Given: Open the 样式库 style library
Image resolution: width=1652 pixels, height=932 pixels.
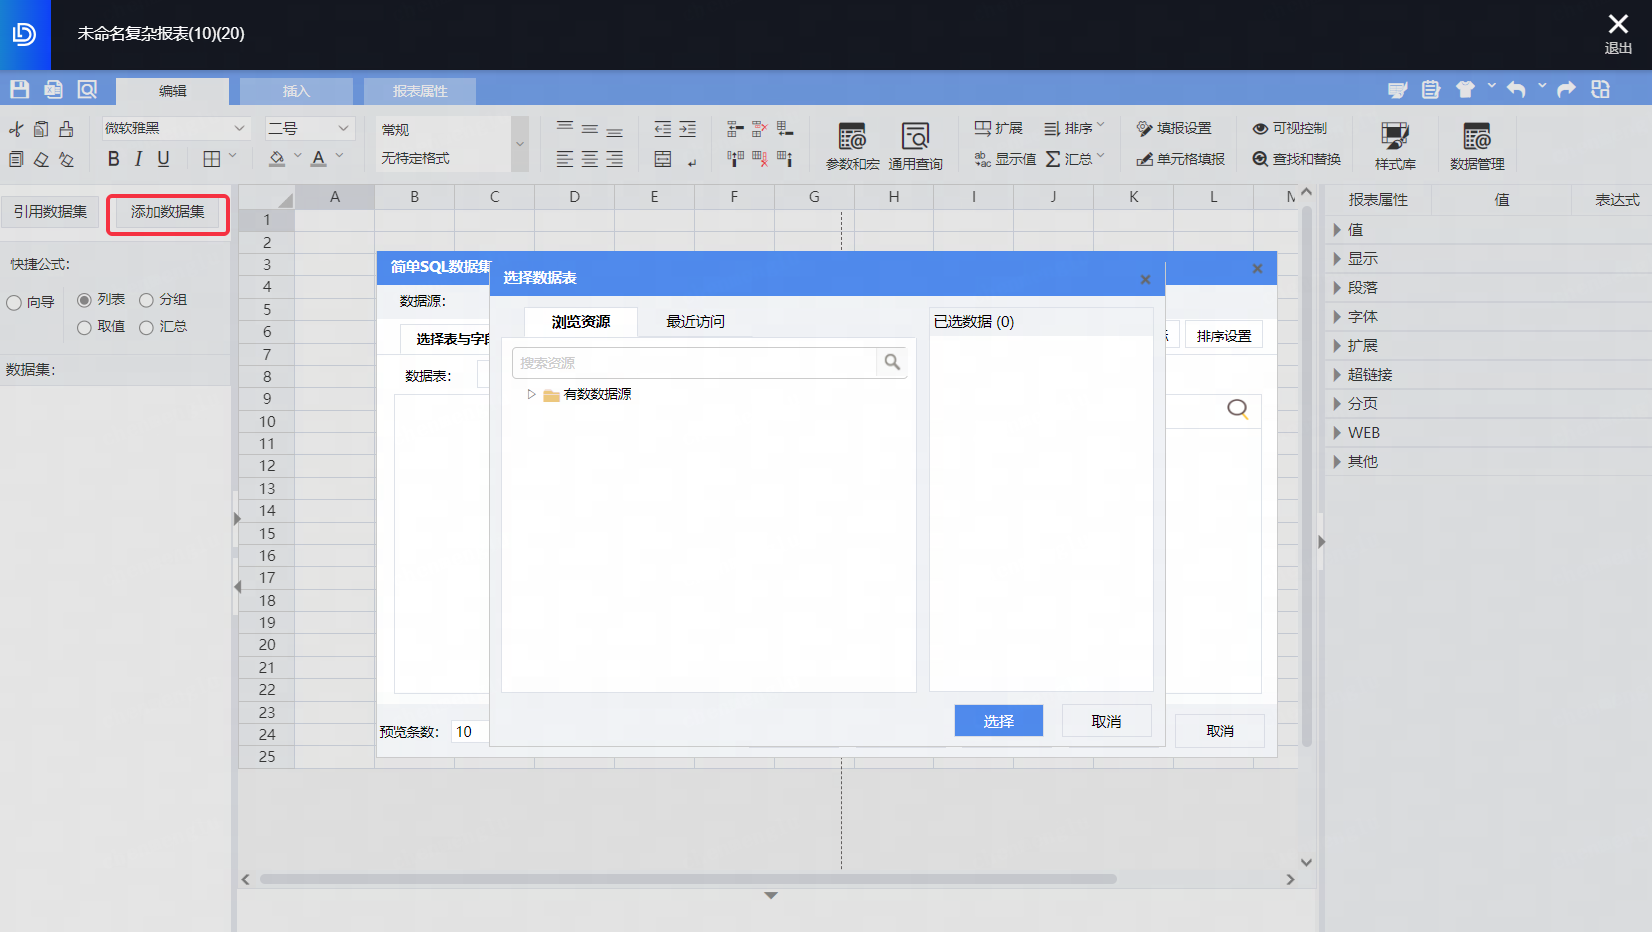Looking at the screenshot, I should [x=1394, y=145].
